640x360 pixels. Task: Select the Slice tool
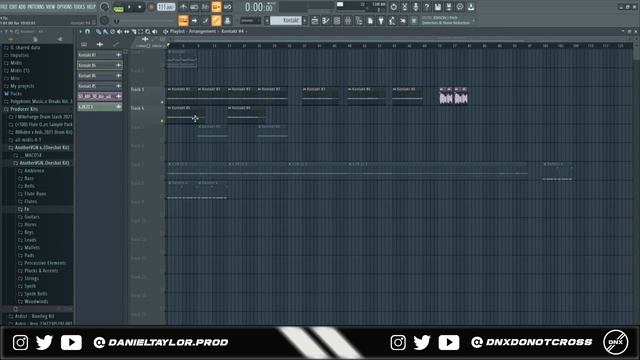pyautogui.click(x=133, y=31)
